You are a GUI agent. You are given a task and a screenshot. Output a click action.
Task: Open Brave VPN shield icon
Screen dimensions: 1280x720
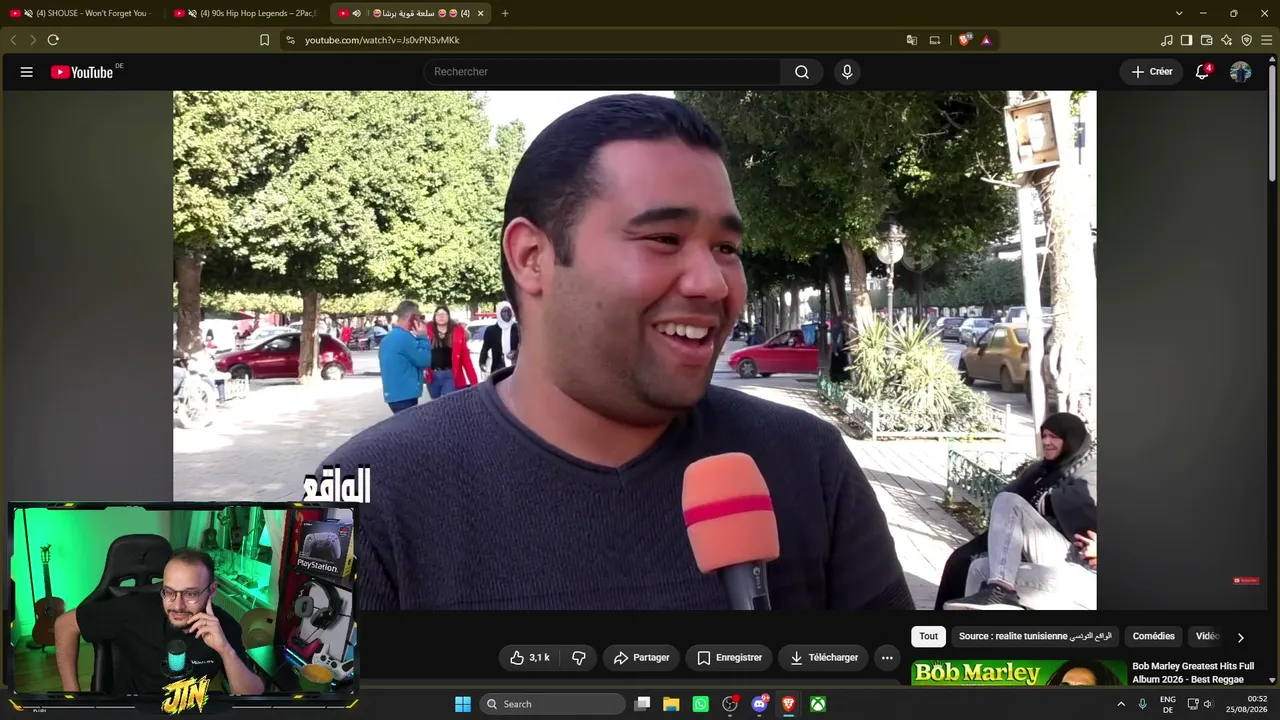1247,40
